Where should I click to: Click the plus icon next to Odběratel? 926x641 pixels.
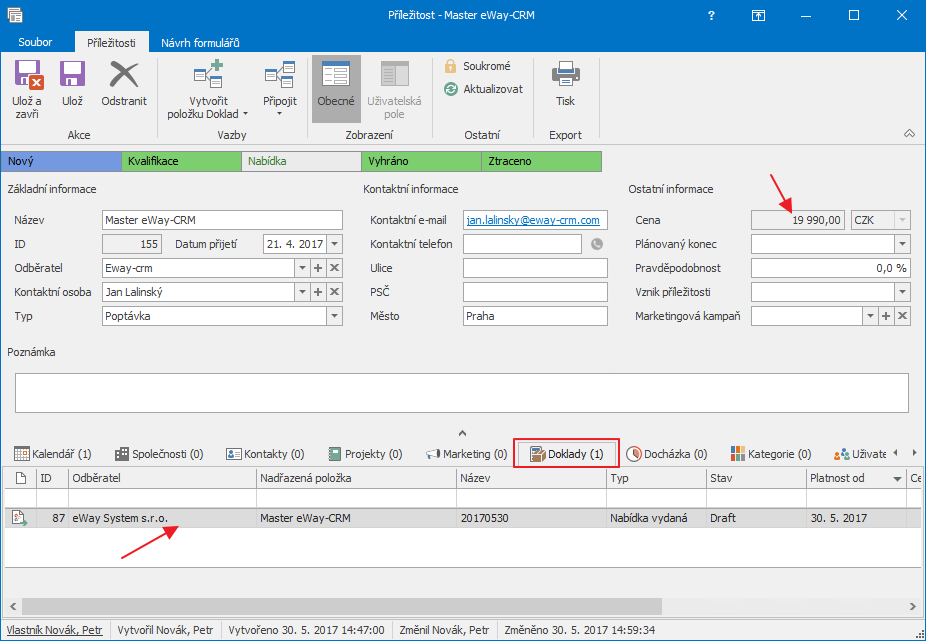tap(318, 268)
